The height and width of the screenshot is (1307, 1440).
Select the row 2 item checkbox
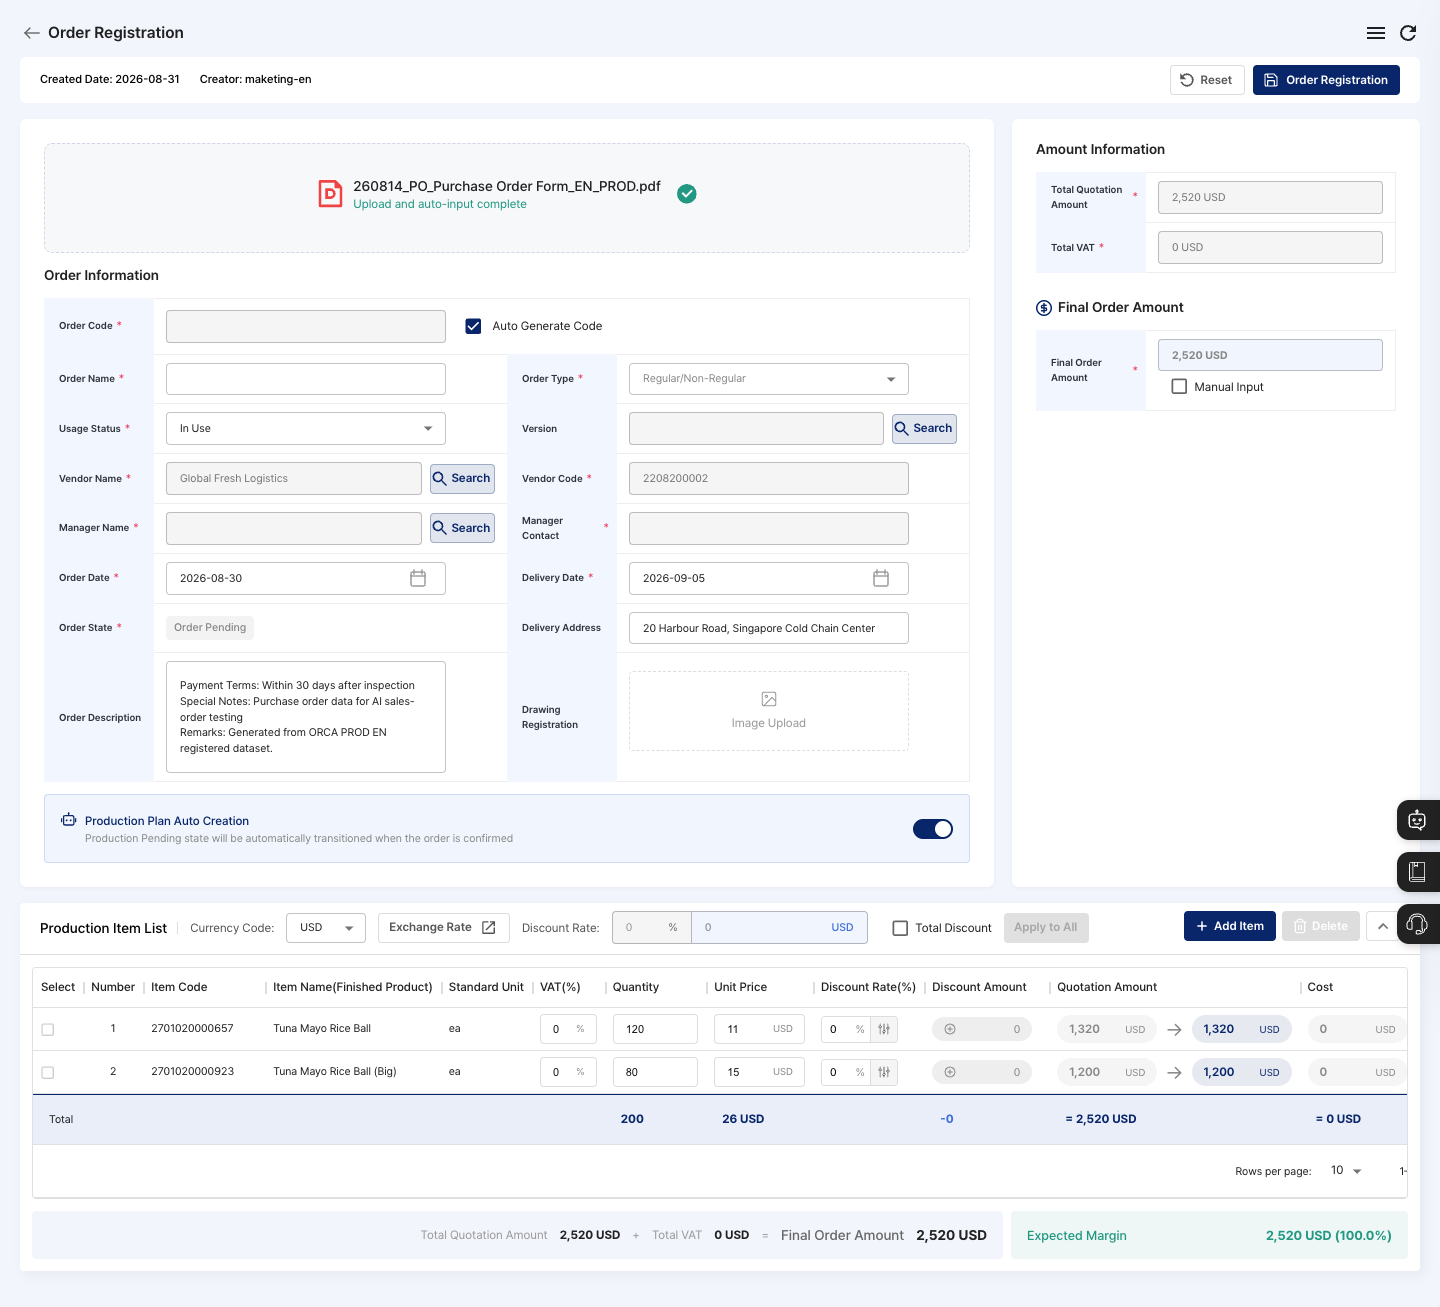48,1072
